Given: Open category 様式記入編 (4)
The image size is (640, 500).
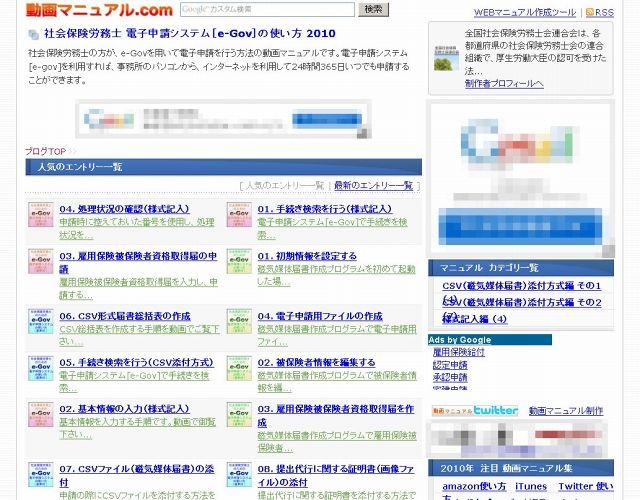Looking at the screenshot, I should click(x=474, y=319).
